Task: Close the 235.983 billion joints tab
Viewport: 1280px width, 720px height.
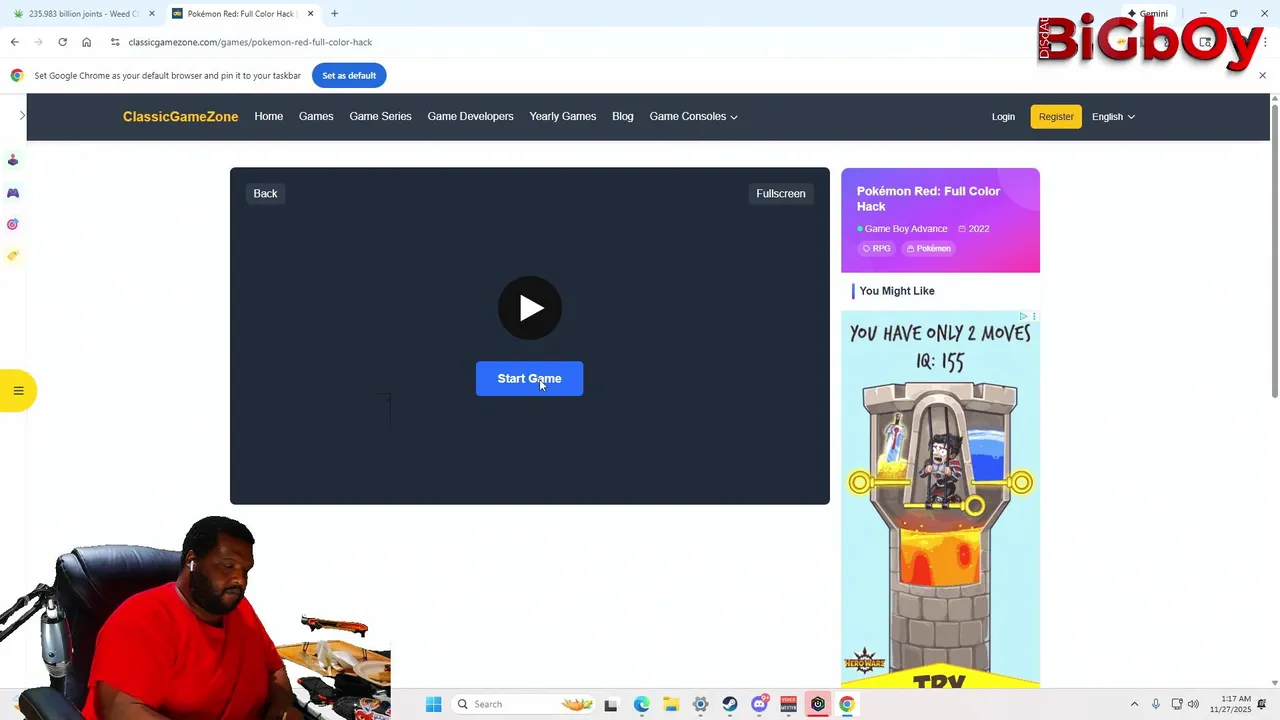Action: point(152,14)
